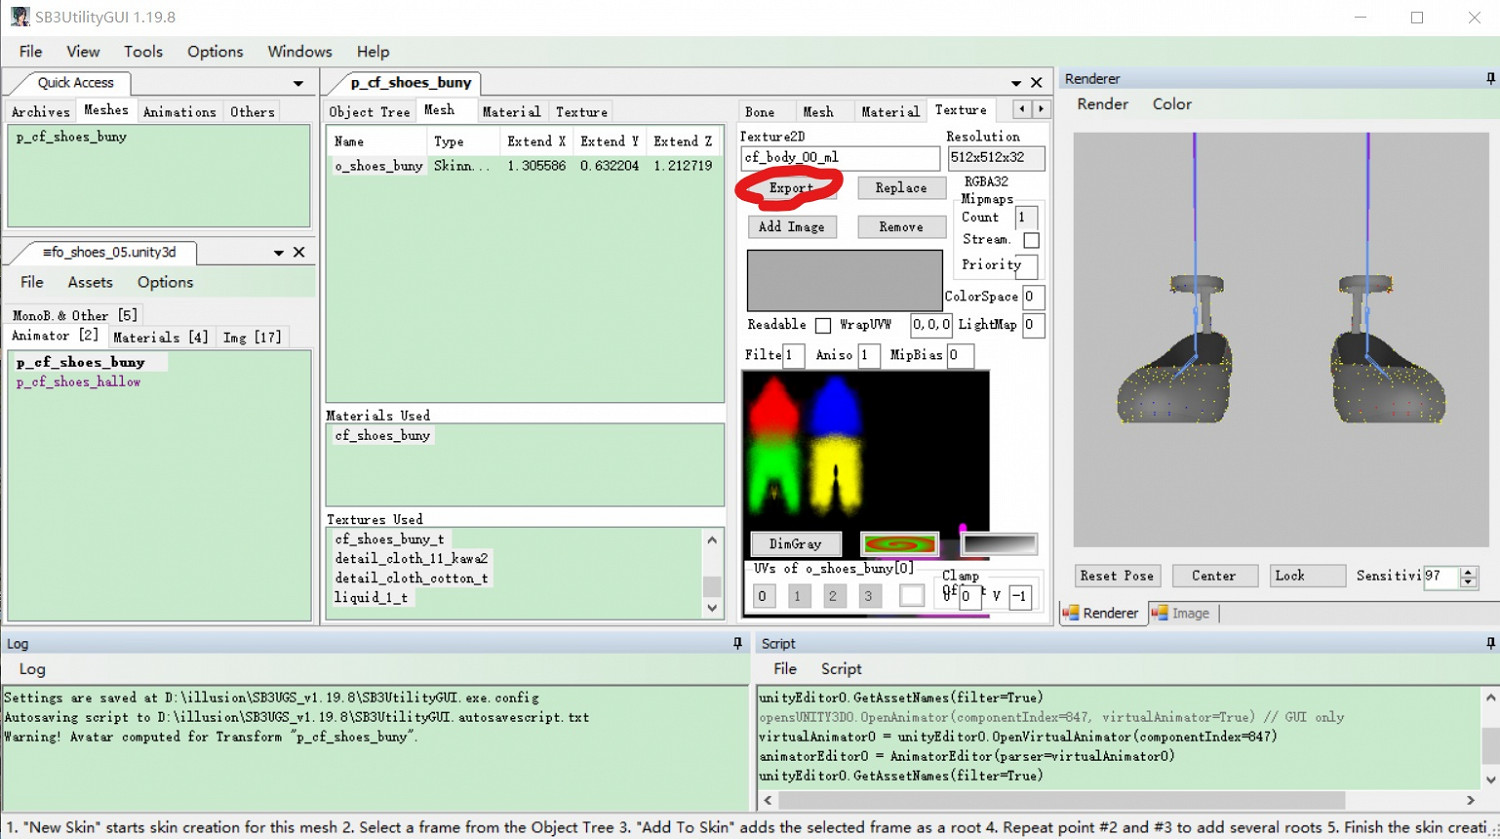This screenshot has width=1500, height=839.
Task: Pin the Renderer panel with the pushpin icon
Action: click(x=1490, y=78)
